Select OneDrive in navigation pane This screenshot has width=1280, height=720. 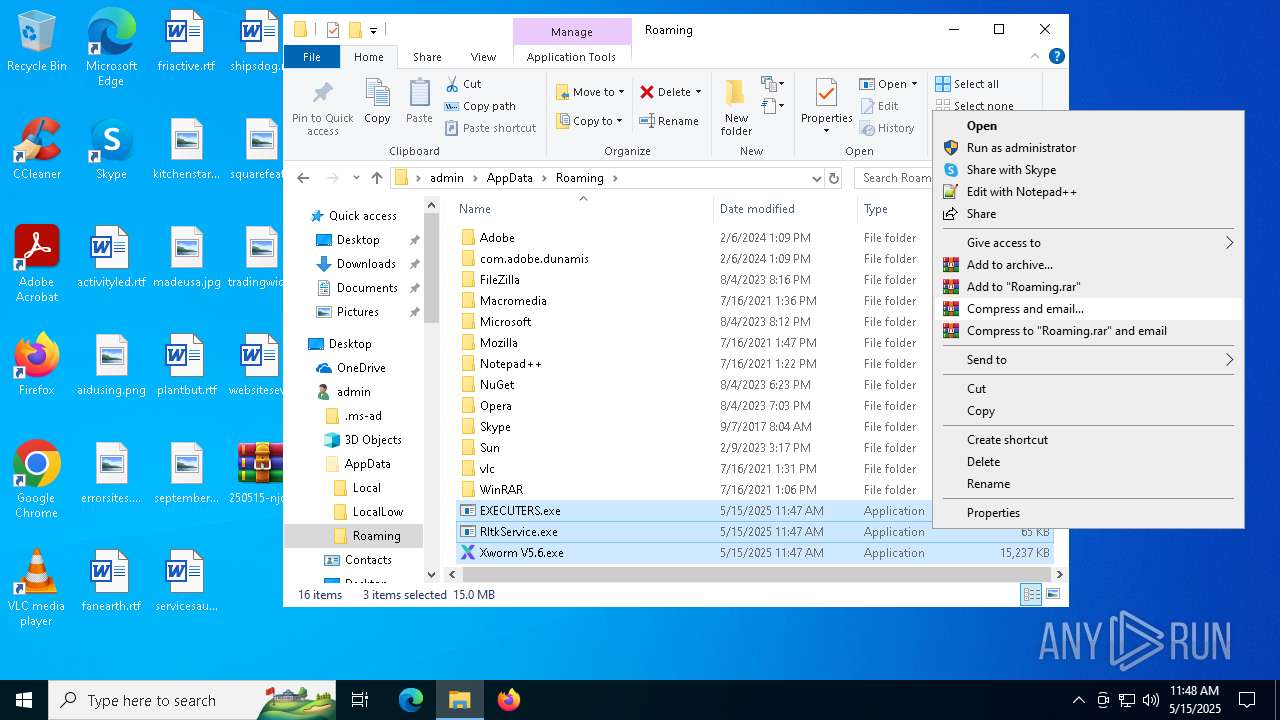[x=361, y=368]
